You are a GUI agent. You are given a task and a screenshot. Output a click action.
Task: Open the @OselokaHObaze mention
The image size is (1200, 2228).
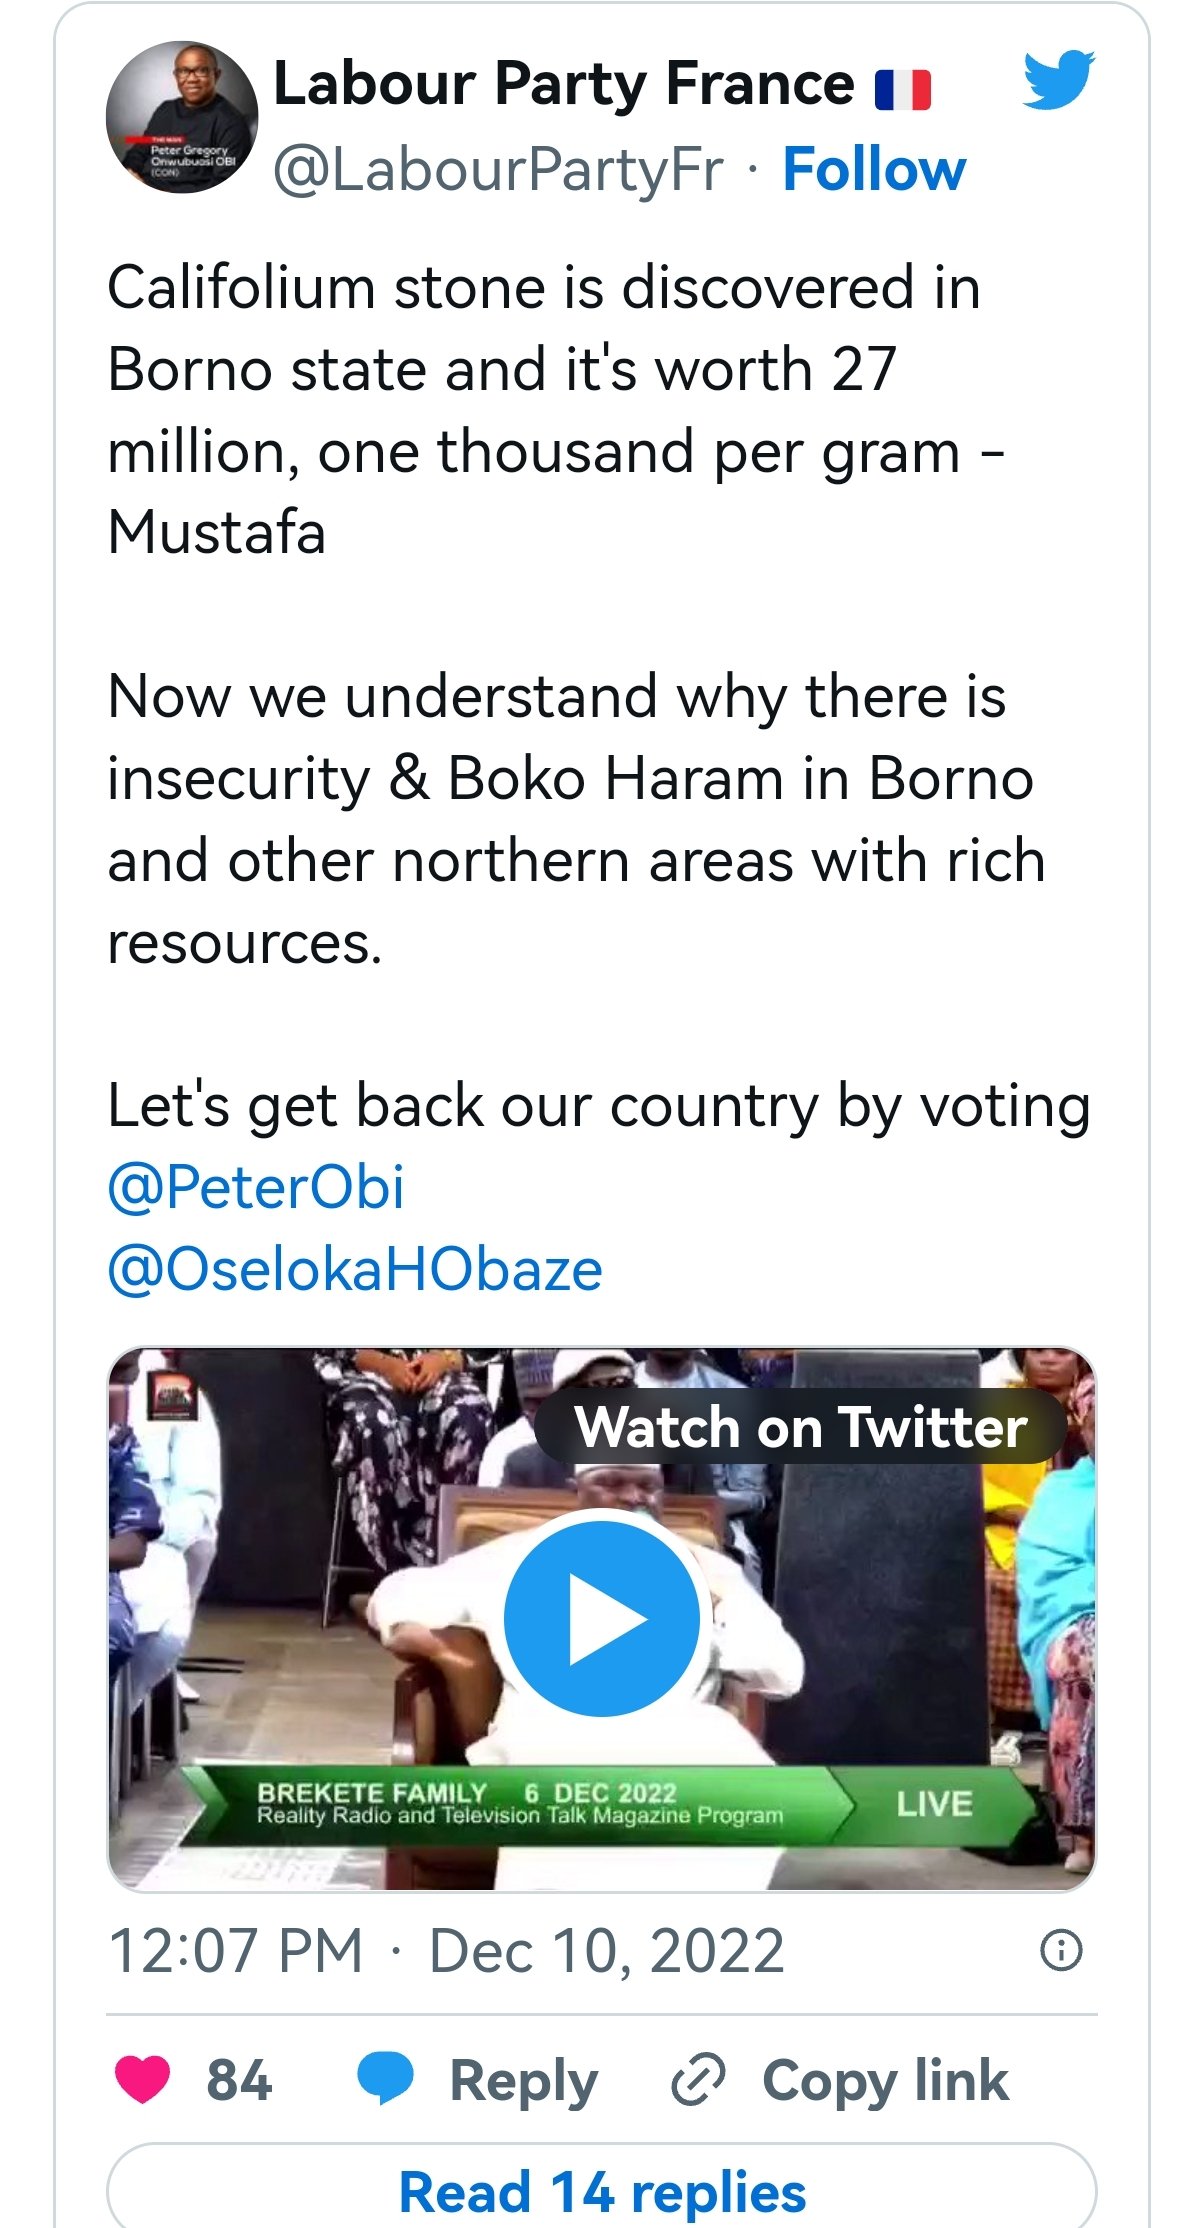(x=355, y=1270)
